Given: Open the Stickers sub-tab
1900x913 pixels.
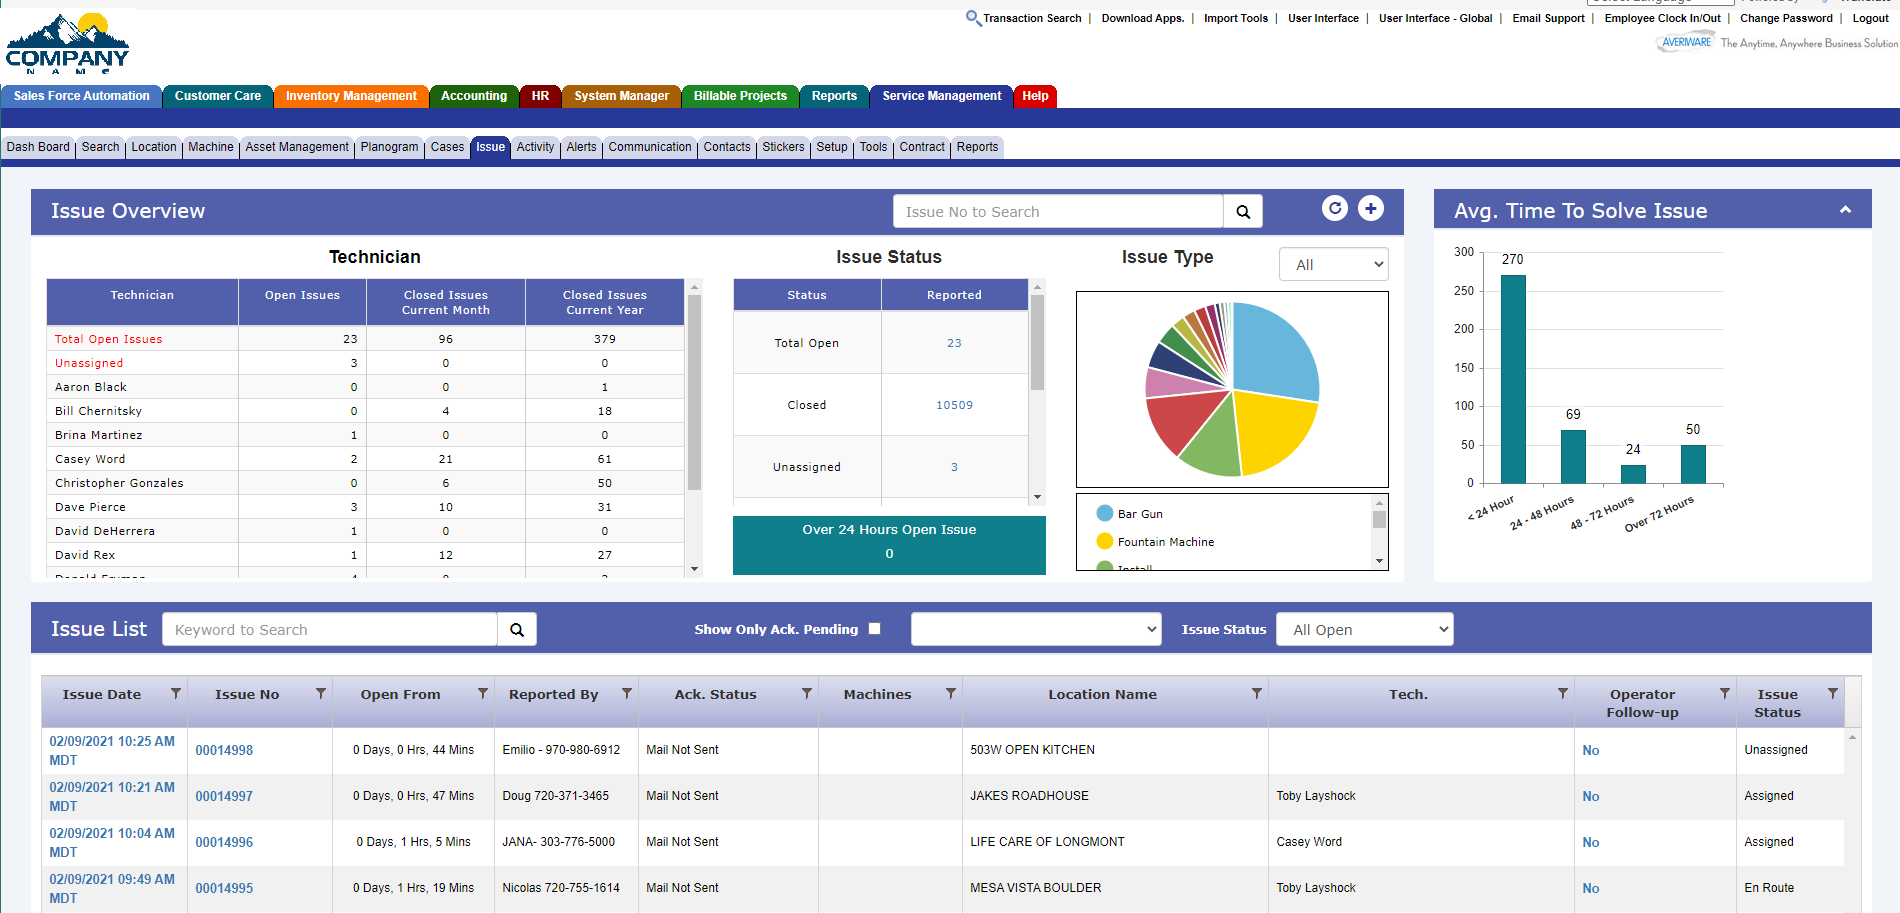Looking at the screenshot, I should pos(783,147).
